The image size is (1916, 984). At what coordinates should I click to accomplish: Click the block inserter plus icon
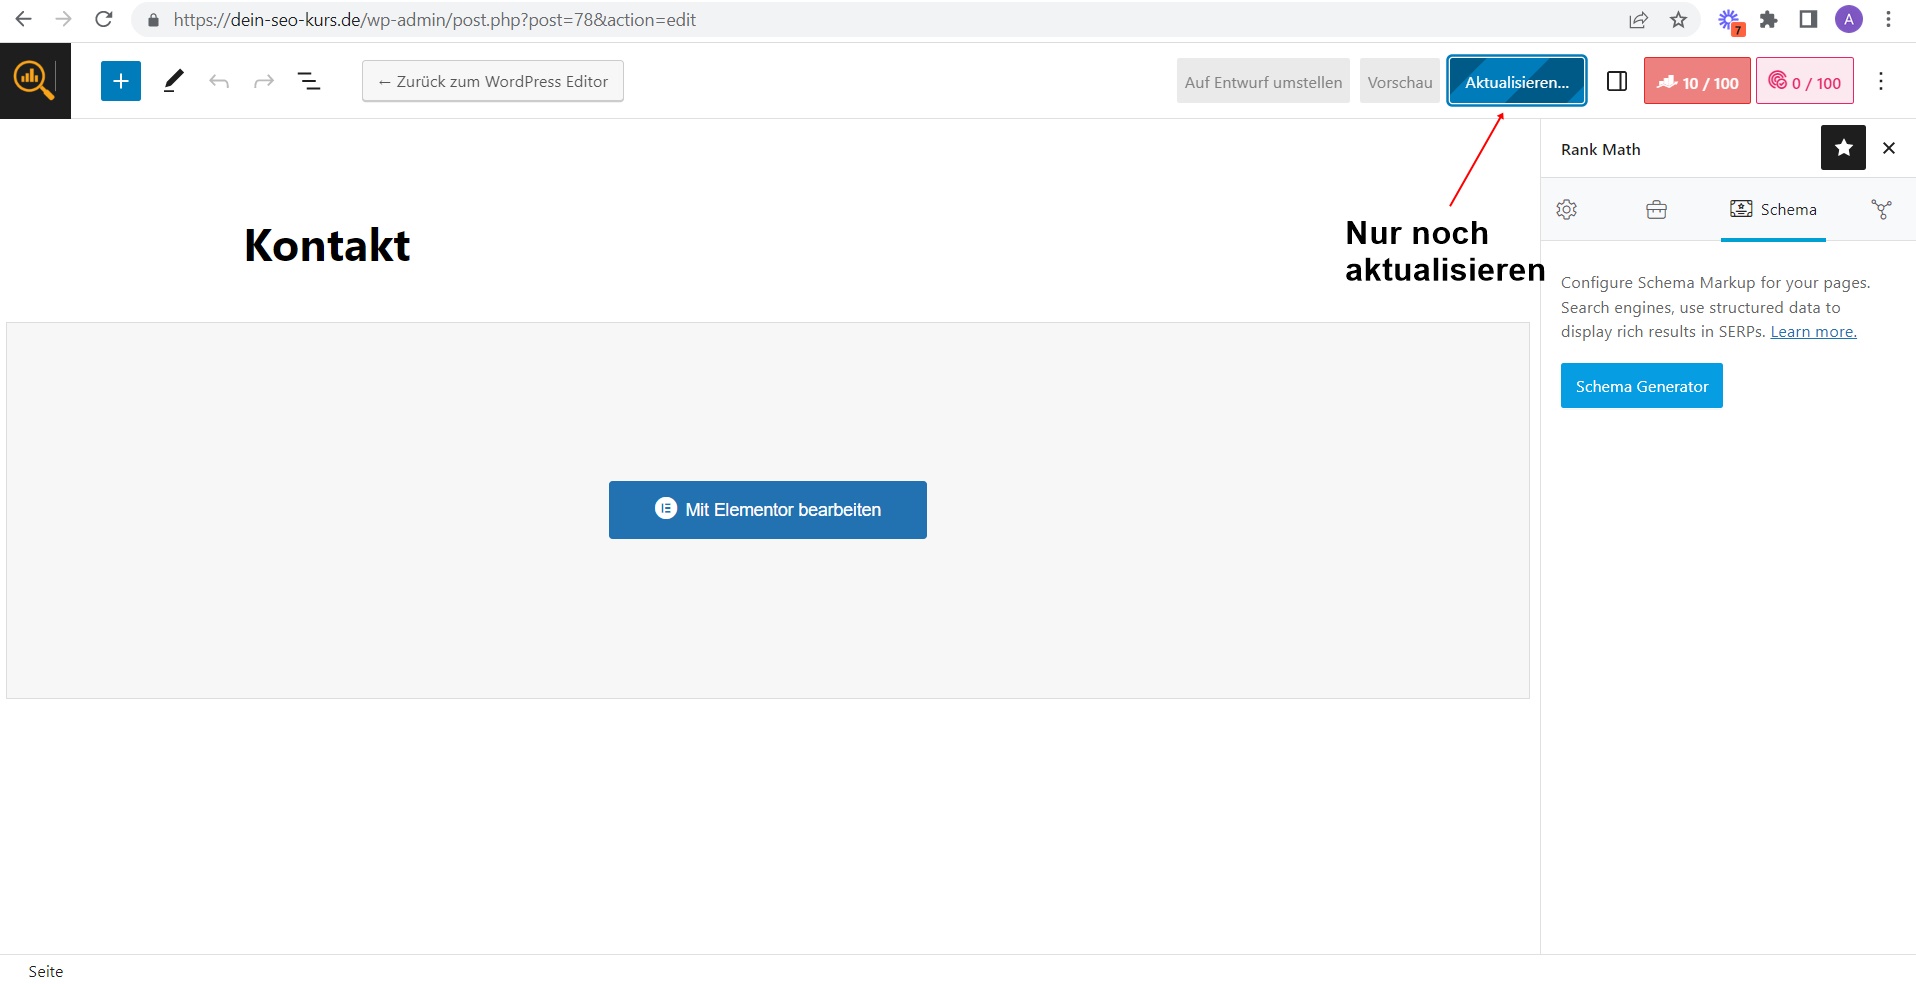coord(120,81)
